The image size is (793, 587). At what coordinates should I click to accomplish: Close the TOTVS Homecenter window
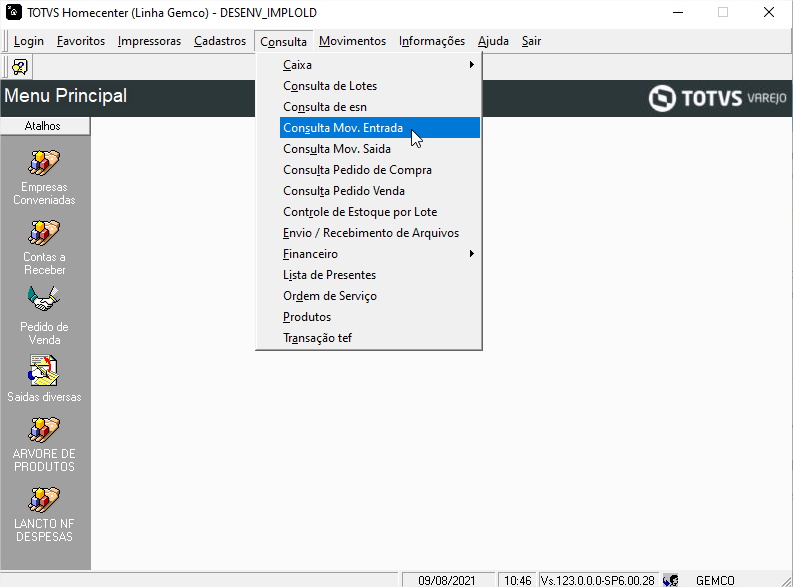(769, 13)
